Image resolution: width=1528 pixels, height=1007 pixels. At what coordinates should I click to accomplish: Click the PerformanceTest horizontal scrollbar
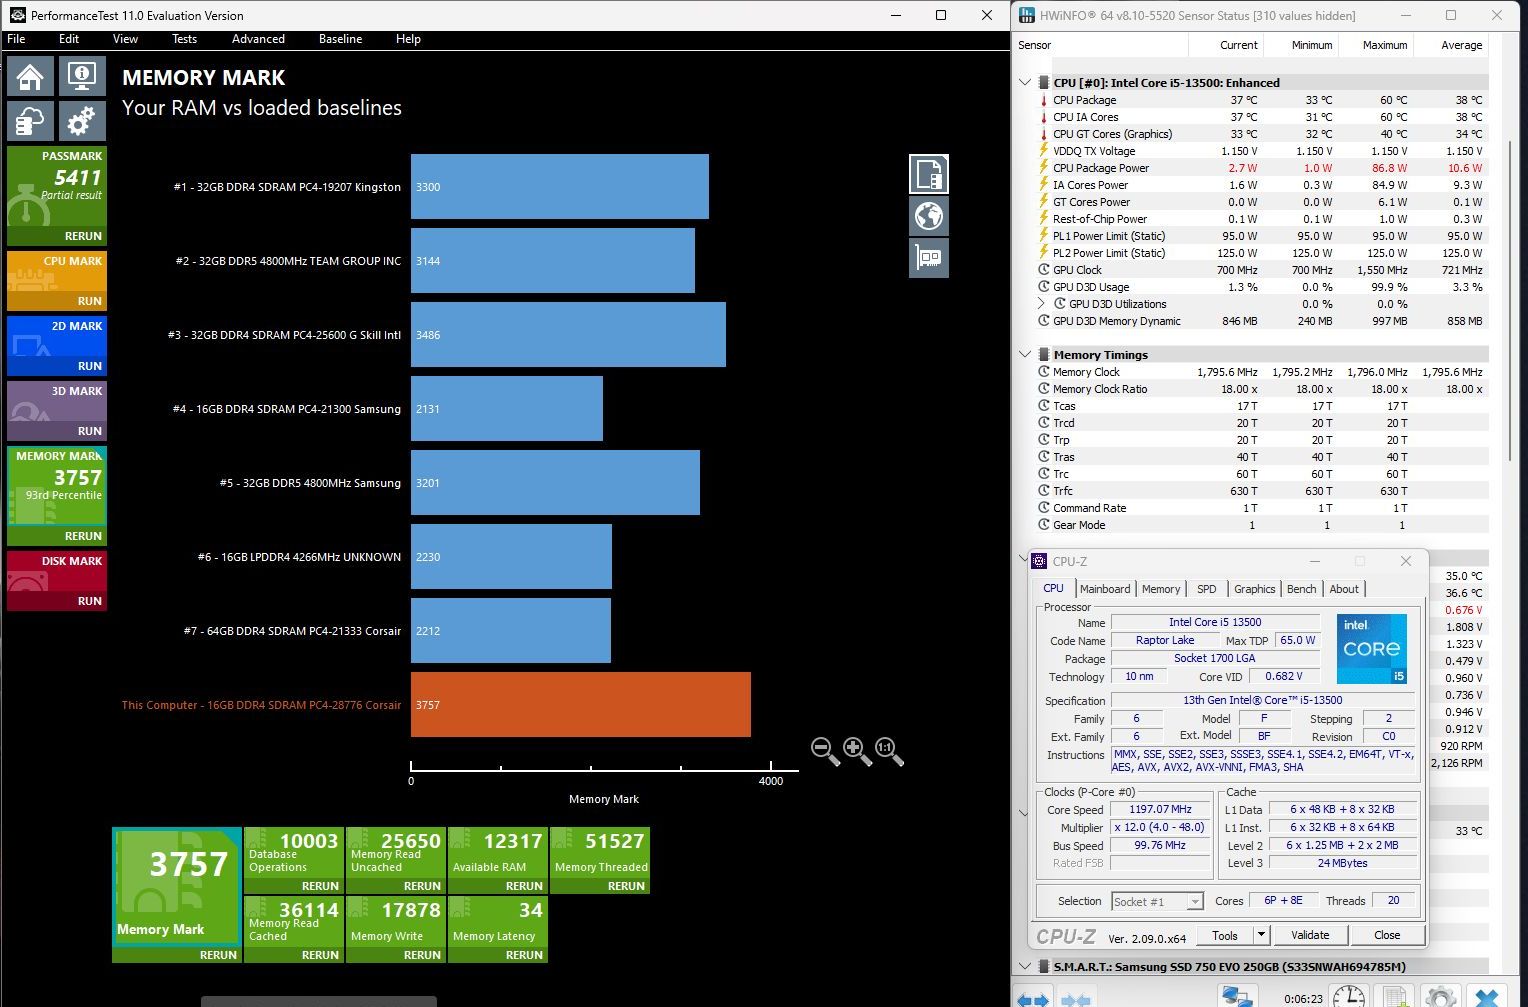tap(319, 1001)
